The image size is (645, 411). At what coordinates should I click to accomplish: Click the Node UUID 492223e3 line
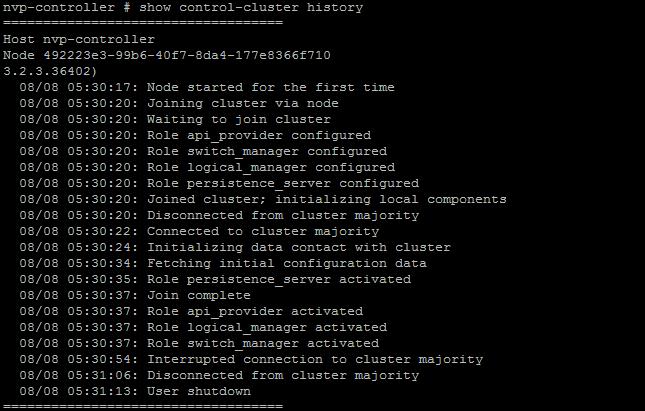coord(167,56)
